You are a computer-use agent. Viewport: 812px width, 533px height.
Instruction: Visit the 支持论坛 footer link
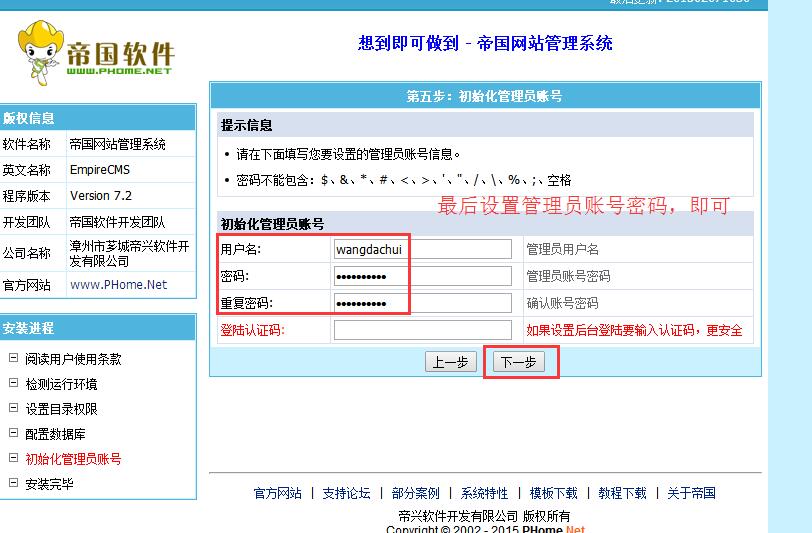point(346,493)
